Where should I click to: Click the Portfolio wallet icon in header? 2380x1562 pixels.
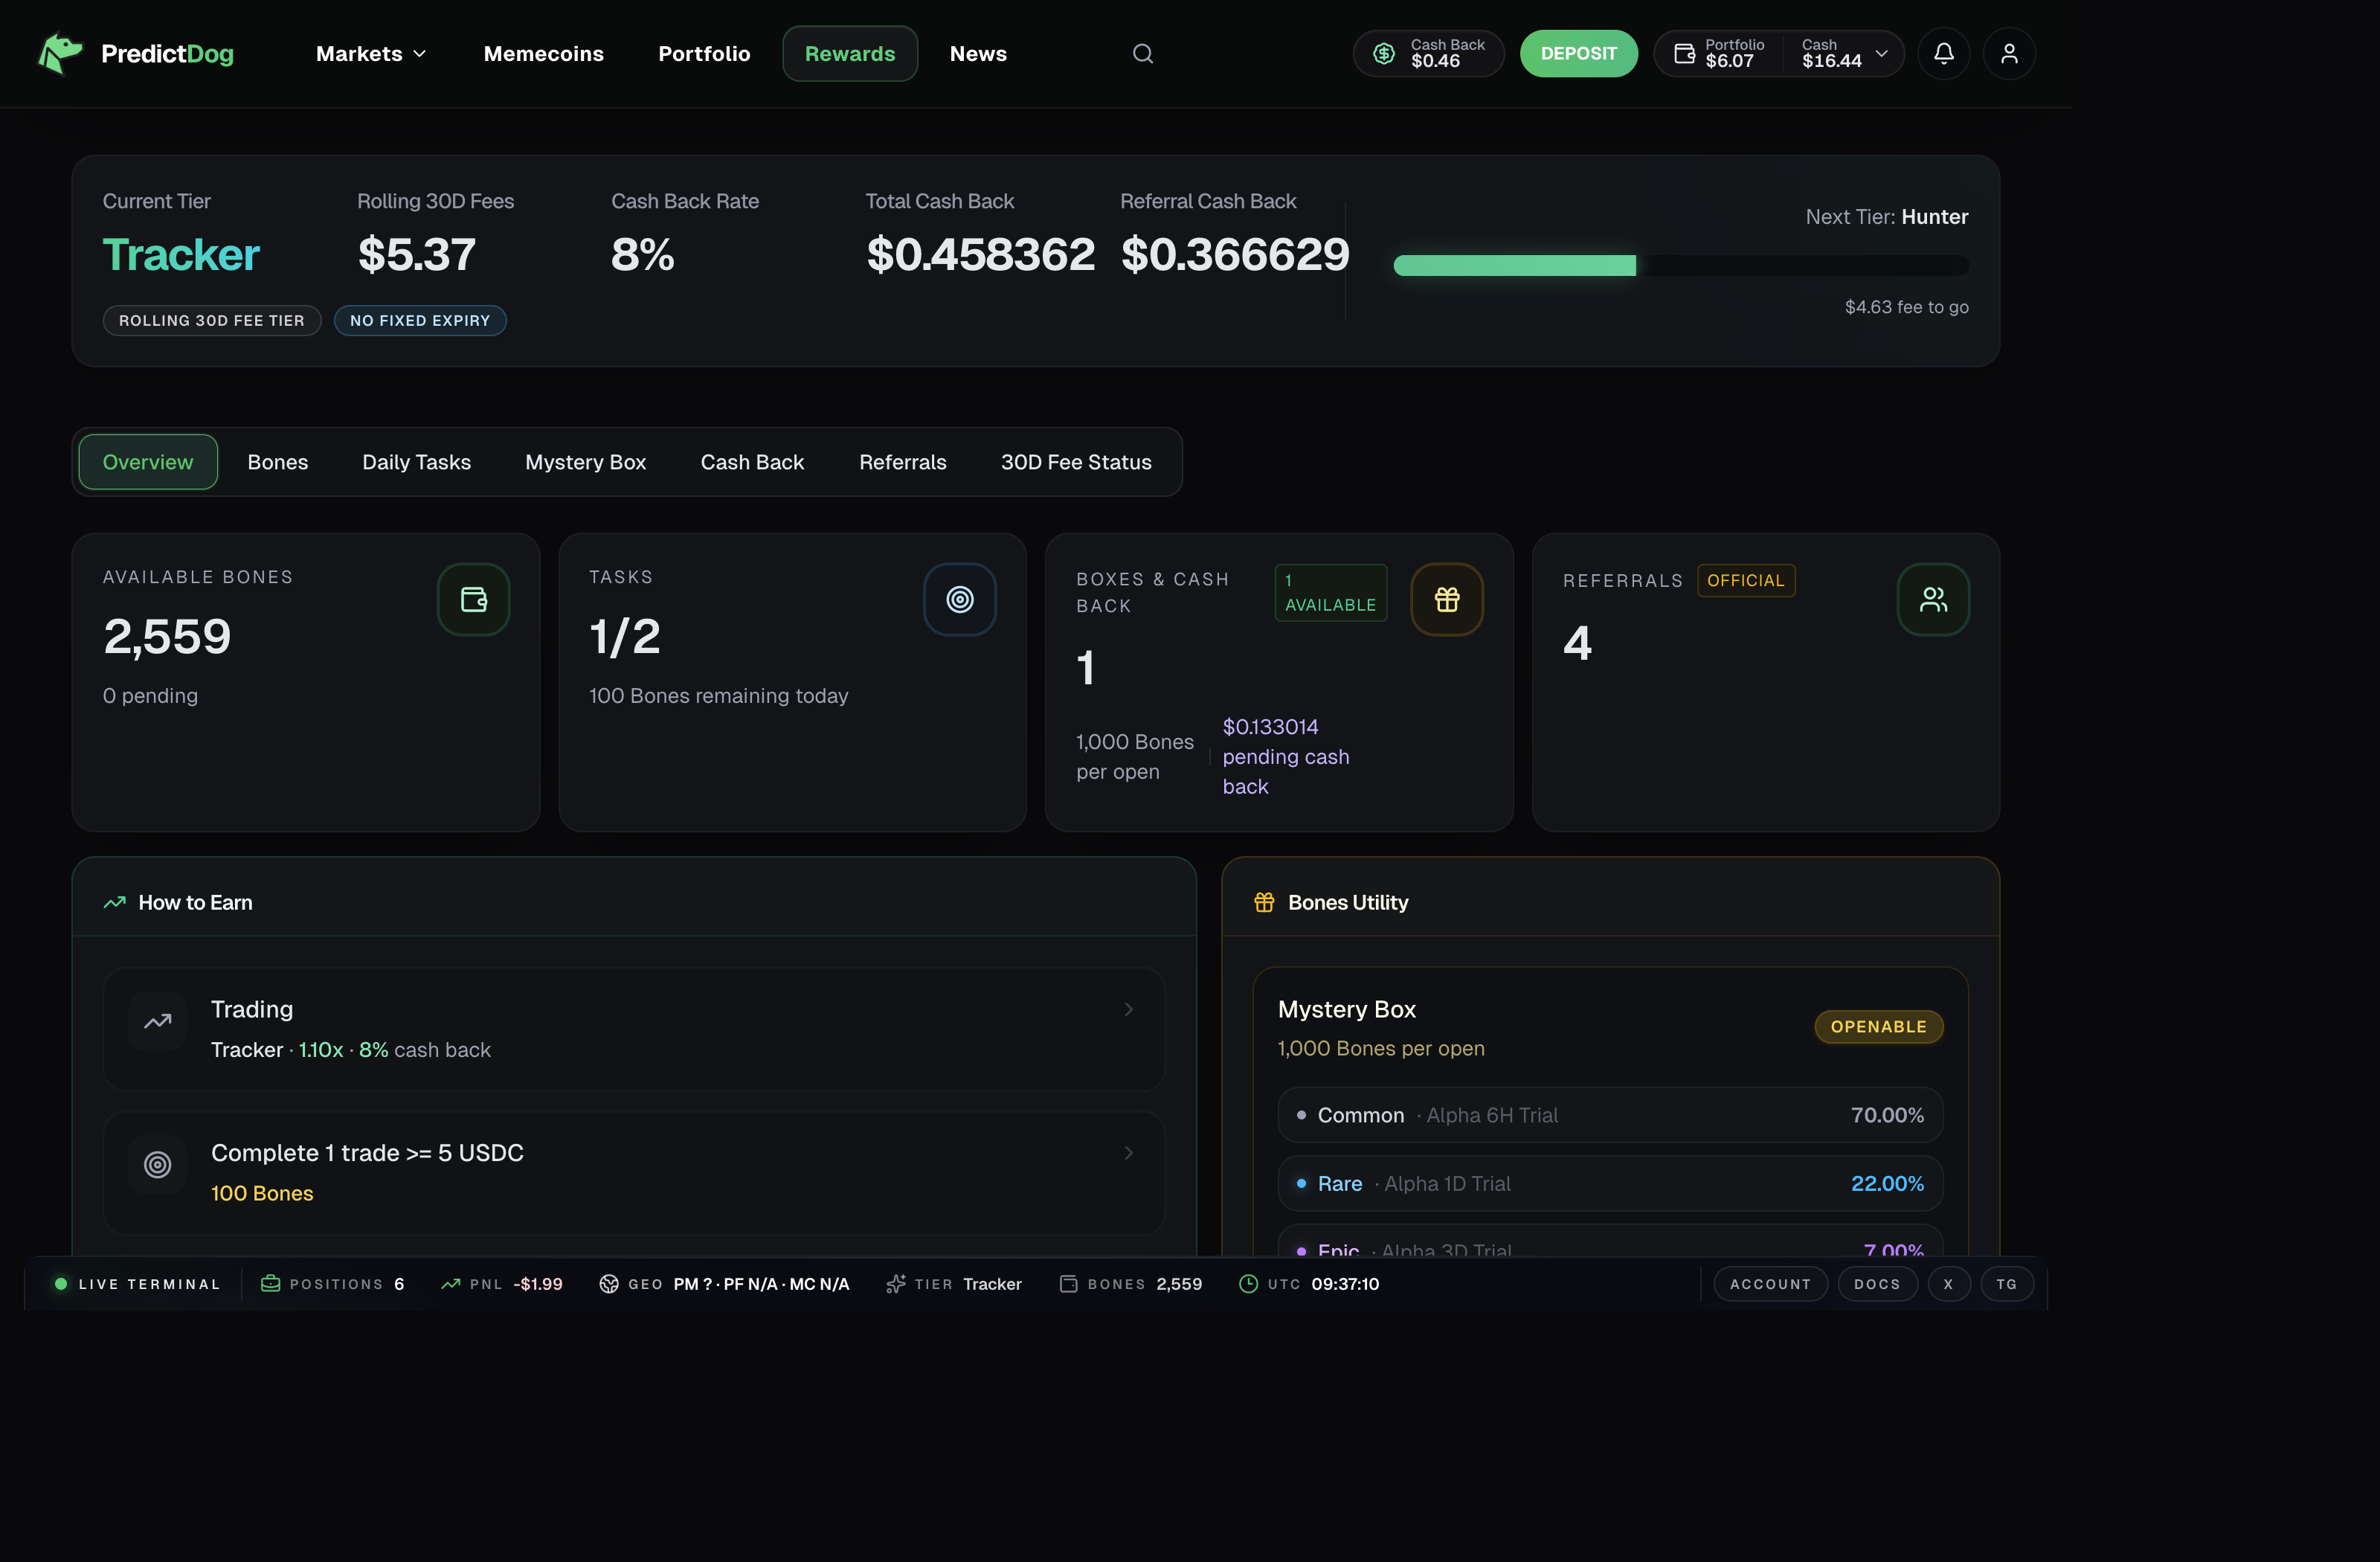(x=1685, y=54)
